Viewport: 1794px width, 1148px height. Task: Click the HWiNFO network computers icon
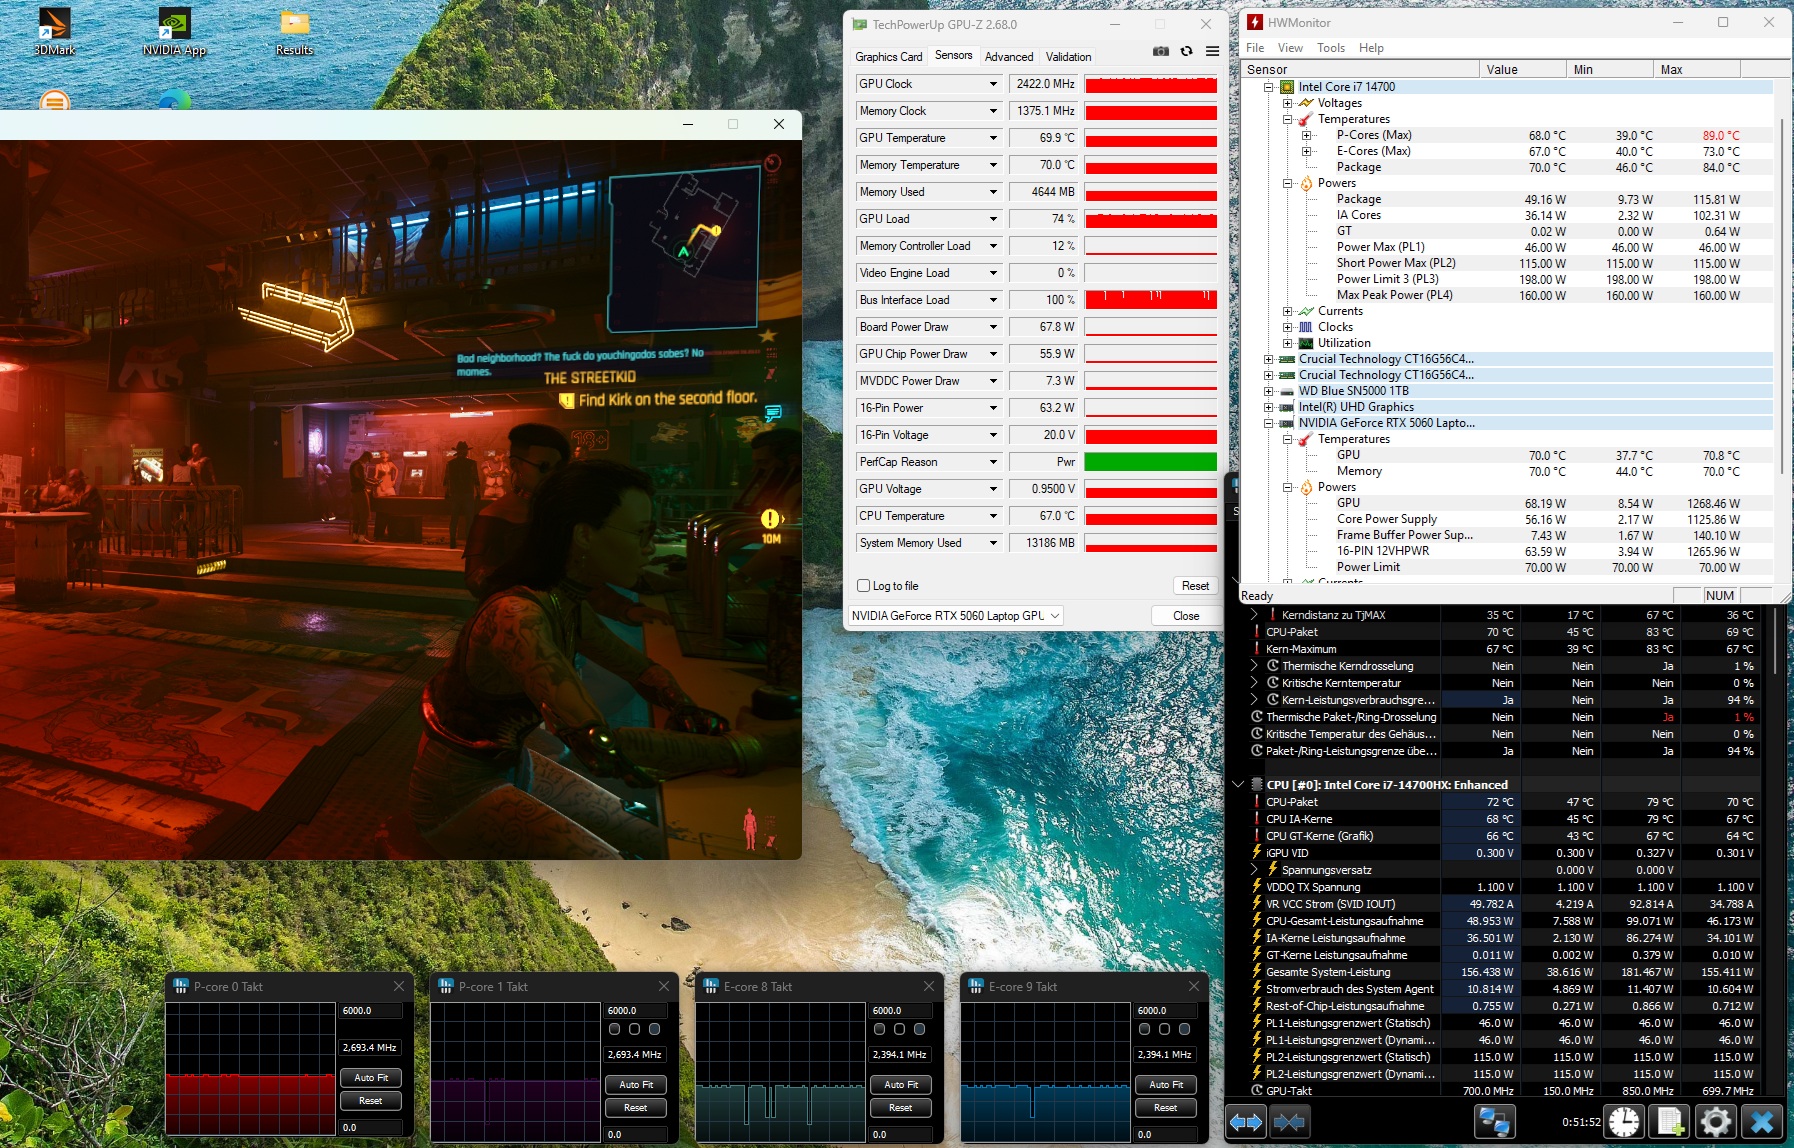click(1494, 1122)
